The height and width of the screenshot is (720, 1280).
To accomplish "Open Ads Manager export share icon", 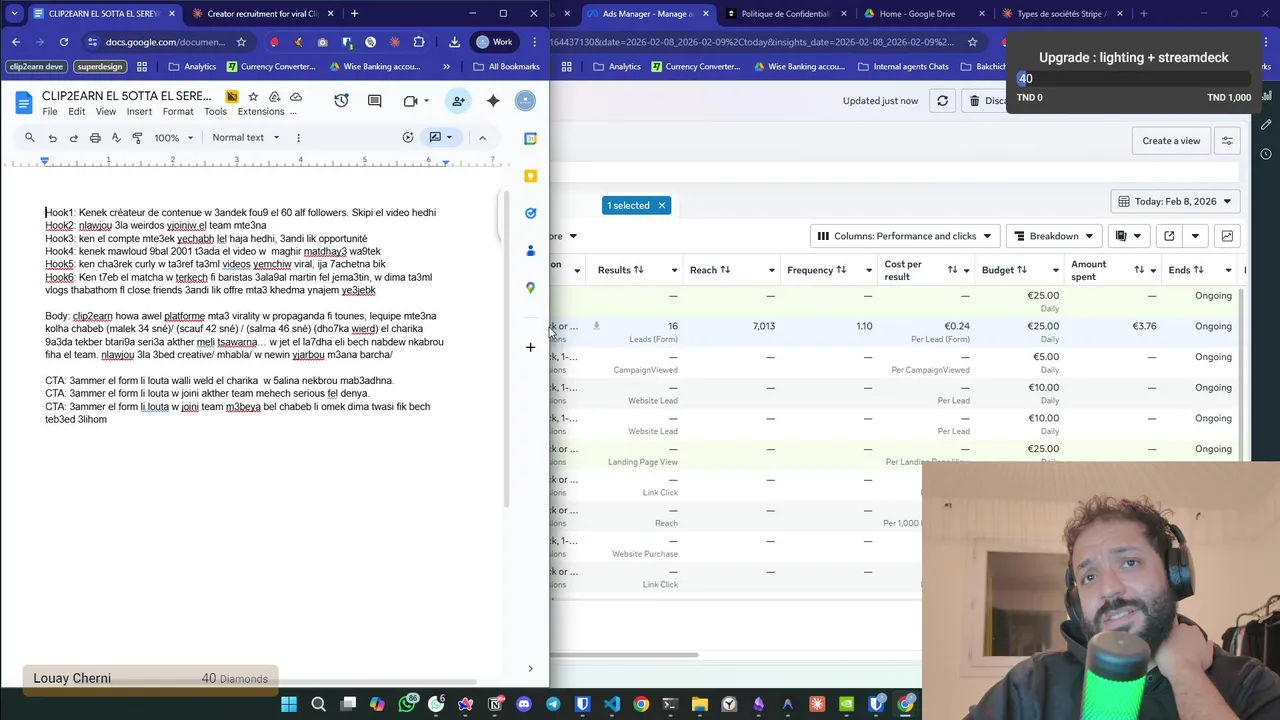I will (x=1168, y=236).
